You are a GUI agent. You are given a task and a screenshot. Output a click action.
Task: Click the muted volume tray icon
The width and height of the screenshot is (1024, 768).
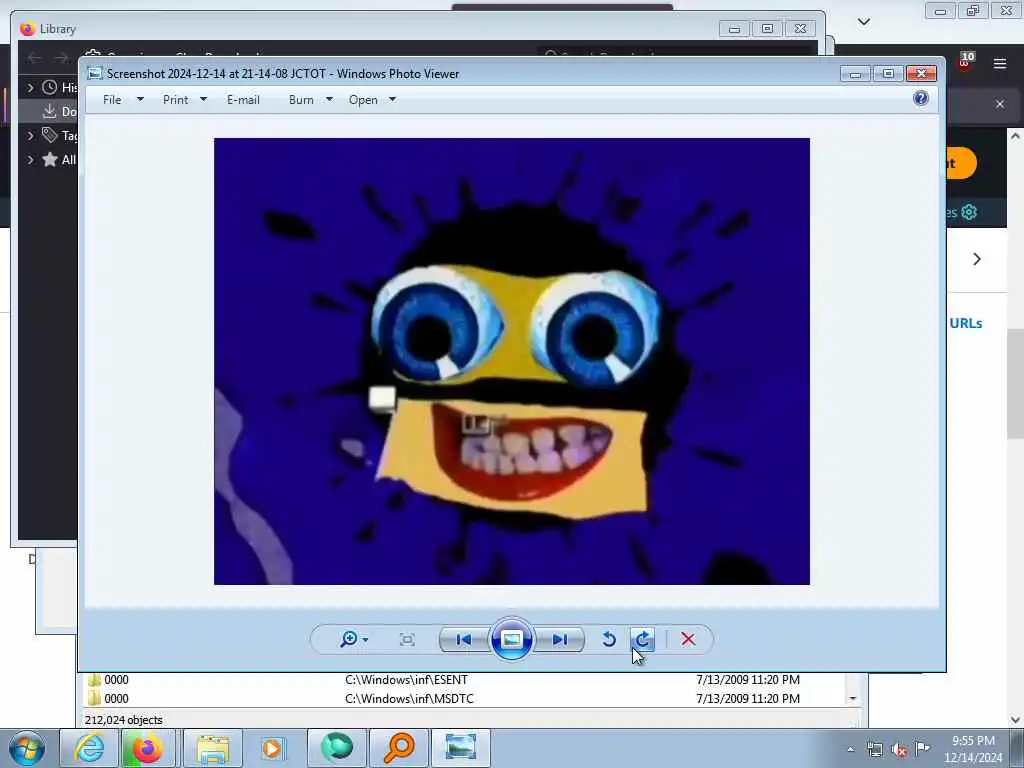tap(899, 750)
